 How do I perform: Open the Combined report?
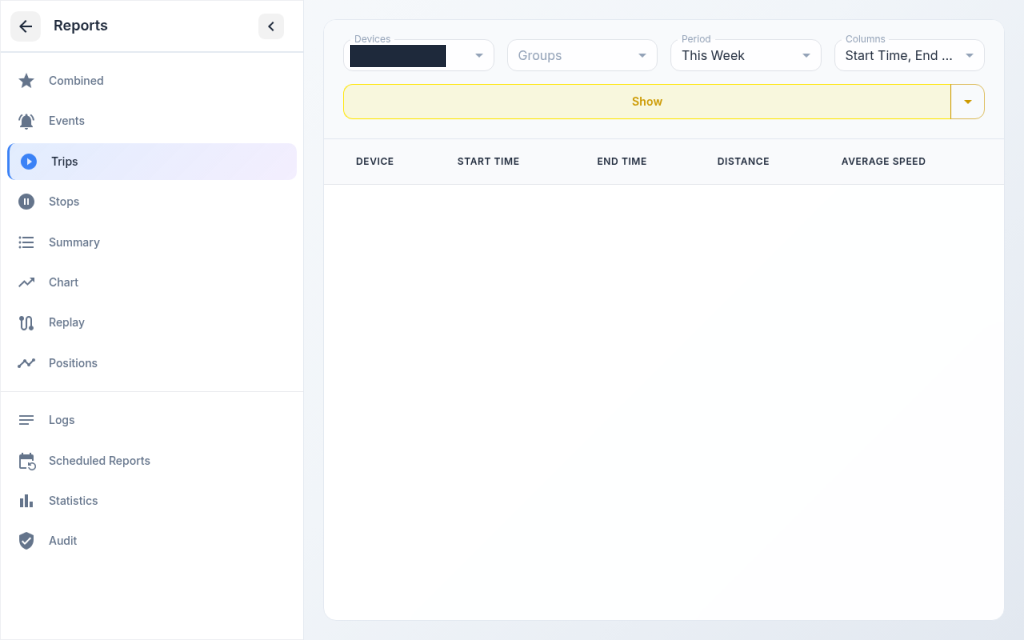point(152,81)
